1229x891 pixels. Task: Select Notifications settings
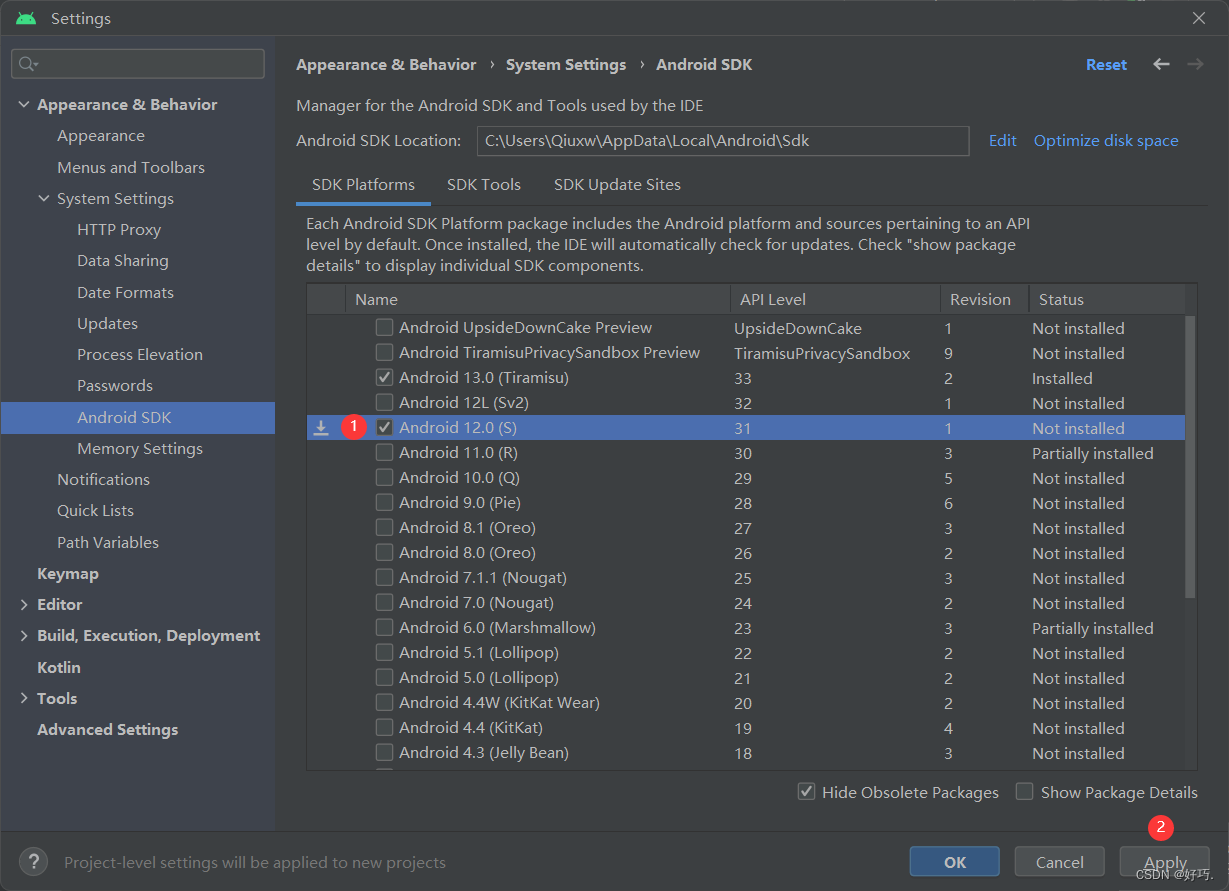click(x=103, y=480)
